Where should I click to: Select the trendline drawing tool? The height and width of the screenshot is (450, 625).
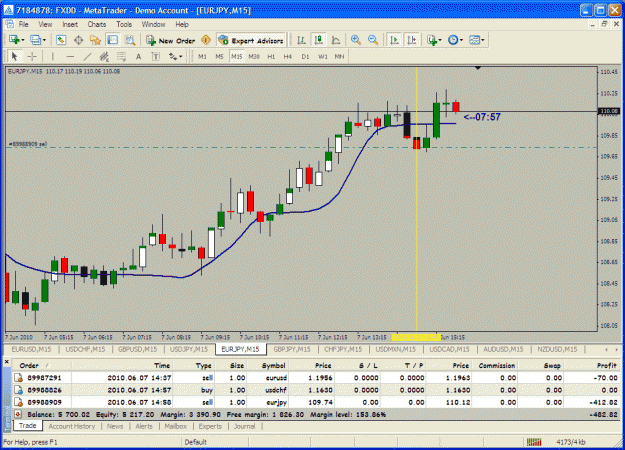pyautogui.click(x=87, y=57)
